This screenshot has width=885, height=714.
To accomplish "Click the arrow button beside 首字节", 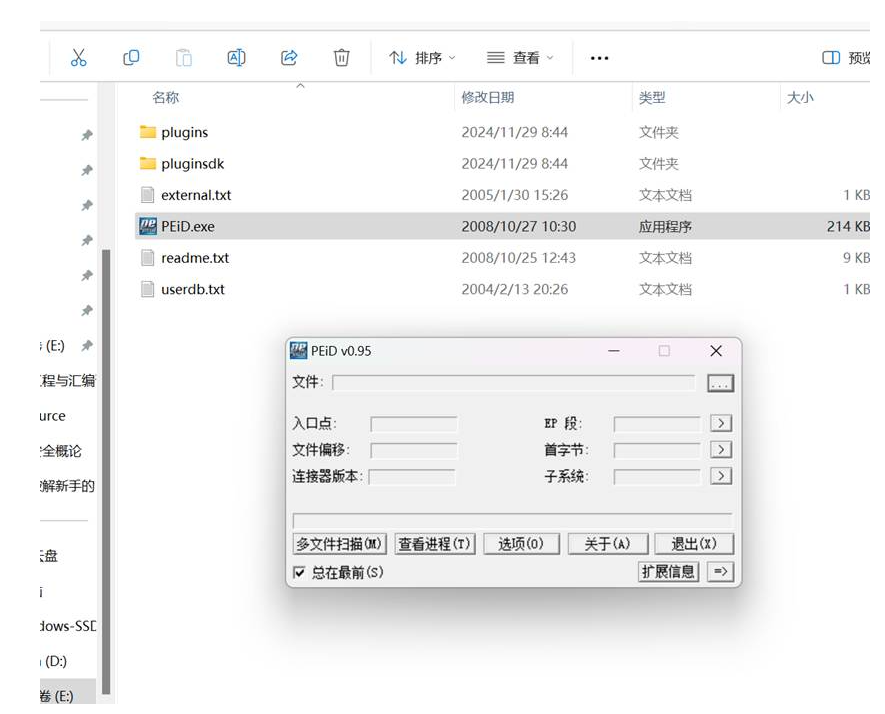I will click(721, 450).
